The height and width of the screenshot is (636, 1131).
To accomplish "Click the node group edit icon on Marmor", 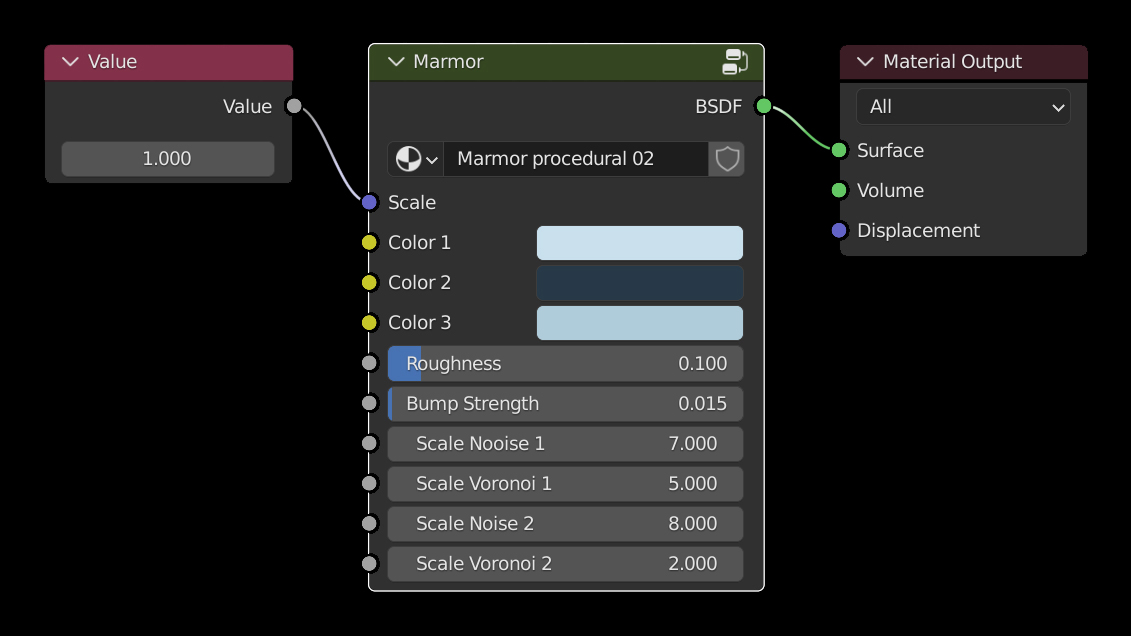I will (x=735, y=62).
